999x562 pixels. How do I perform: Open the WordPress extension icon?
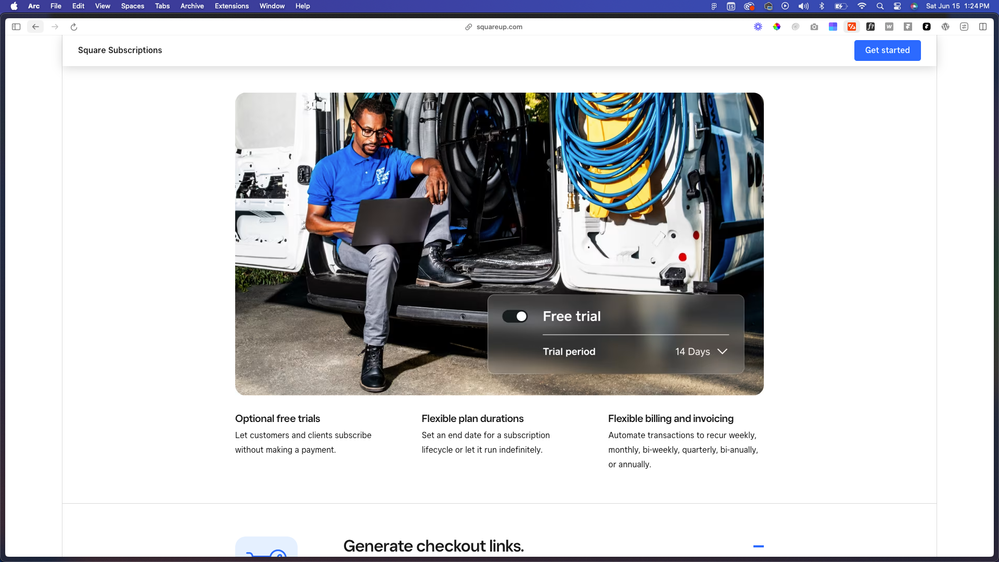tap(945, 27)
